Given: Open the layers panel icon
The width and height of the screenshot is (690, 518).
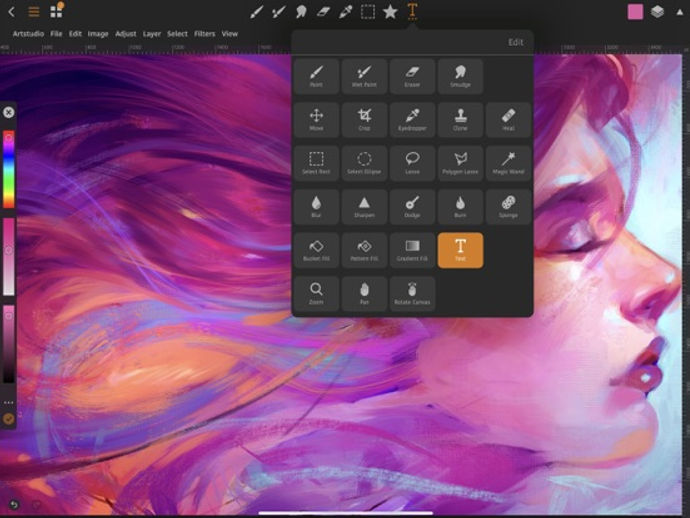Looking at the screenshot, I should click(657, 12).
